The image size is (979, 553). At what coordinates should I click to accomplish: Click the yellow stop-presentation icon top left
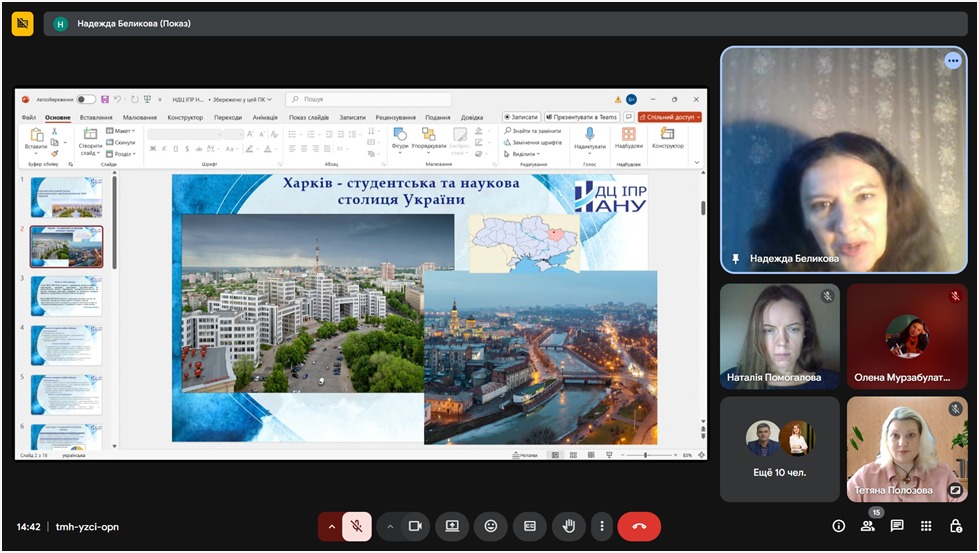pos(22,24)
